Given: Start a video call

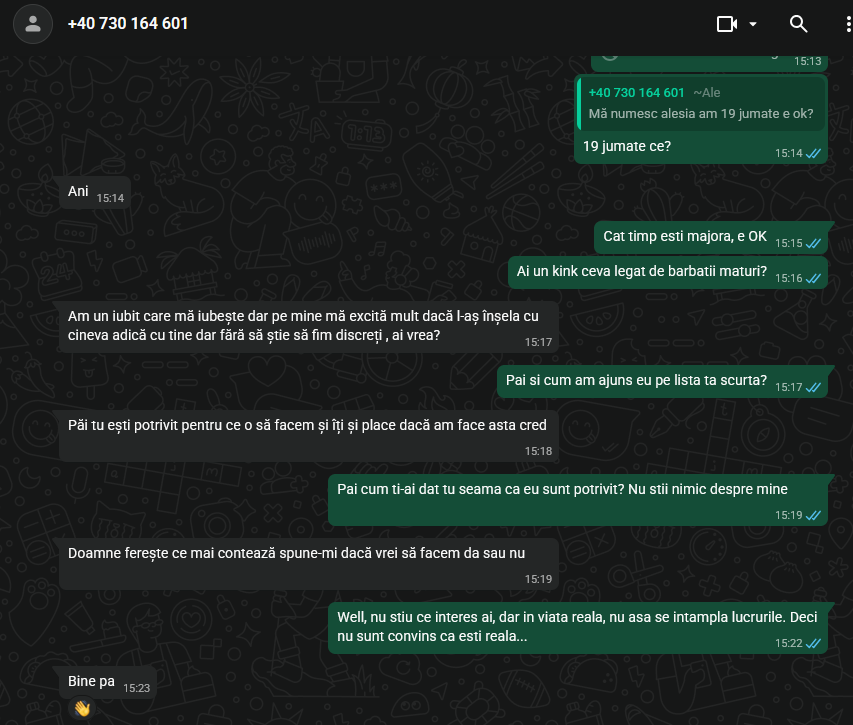Looking at the screenshot, I should click(x=727, y=24).
